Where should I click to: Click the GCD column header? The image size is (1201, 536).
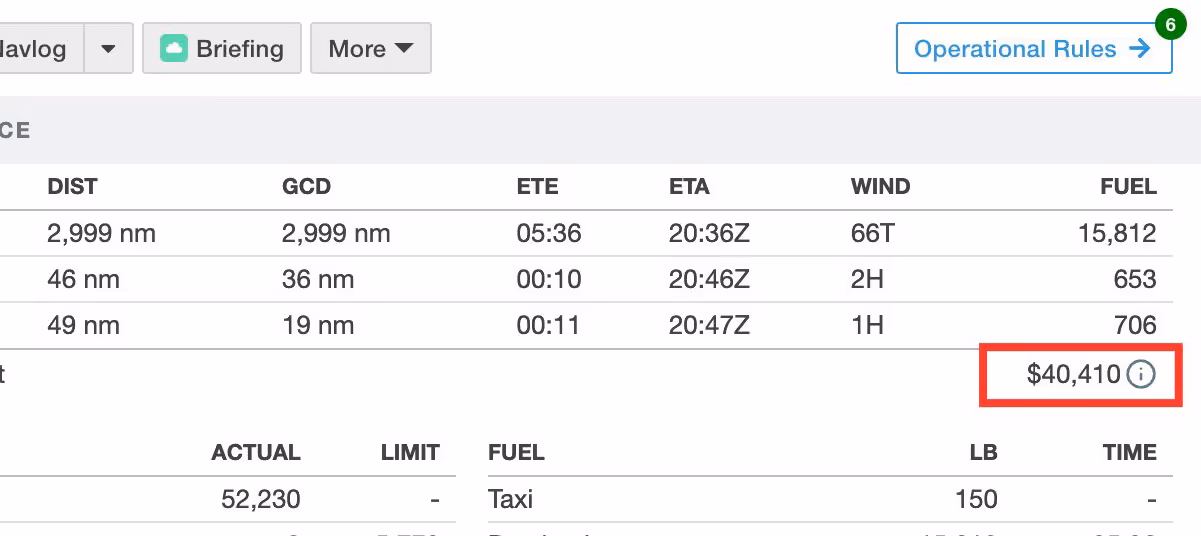[306, 186]
